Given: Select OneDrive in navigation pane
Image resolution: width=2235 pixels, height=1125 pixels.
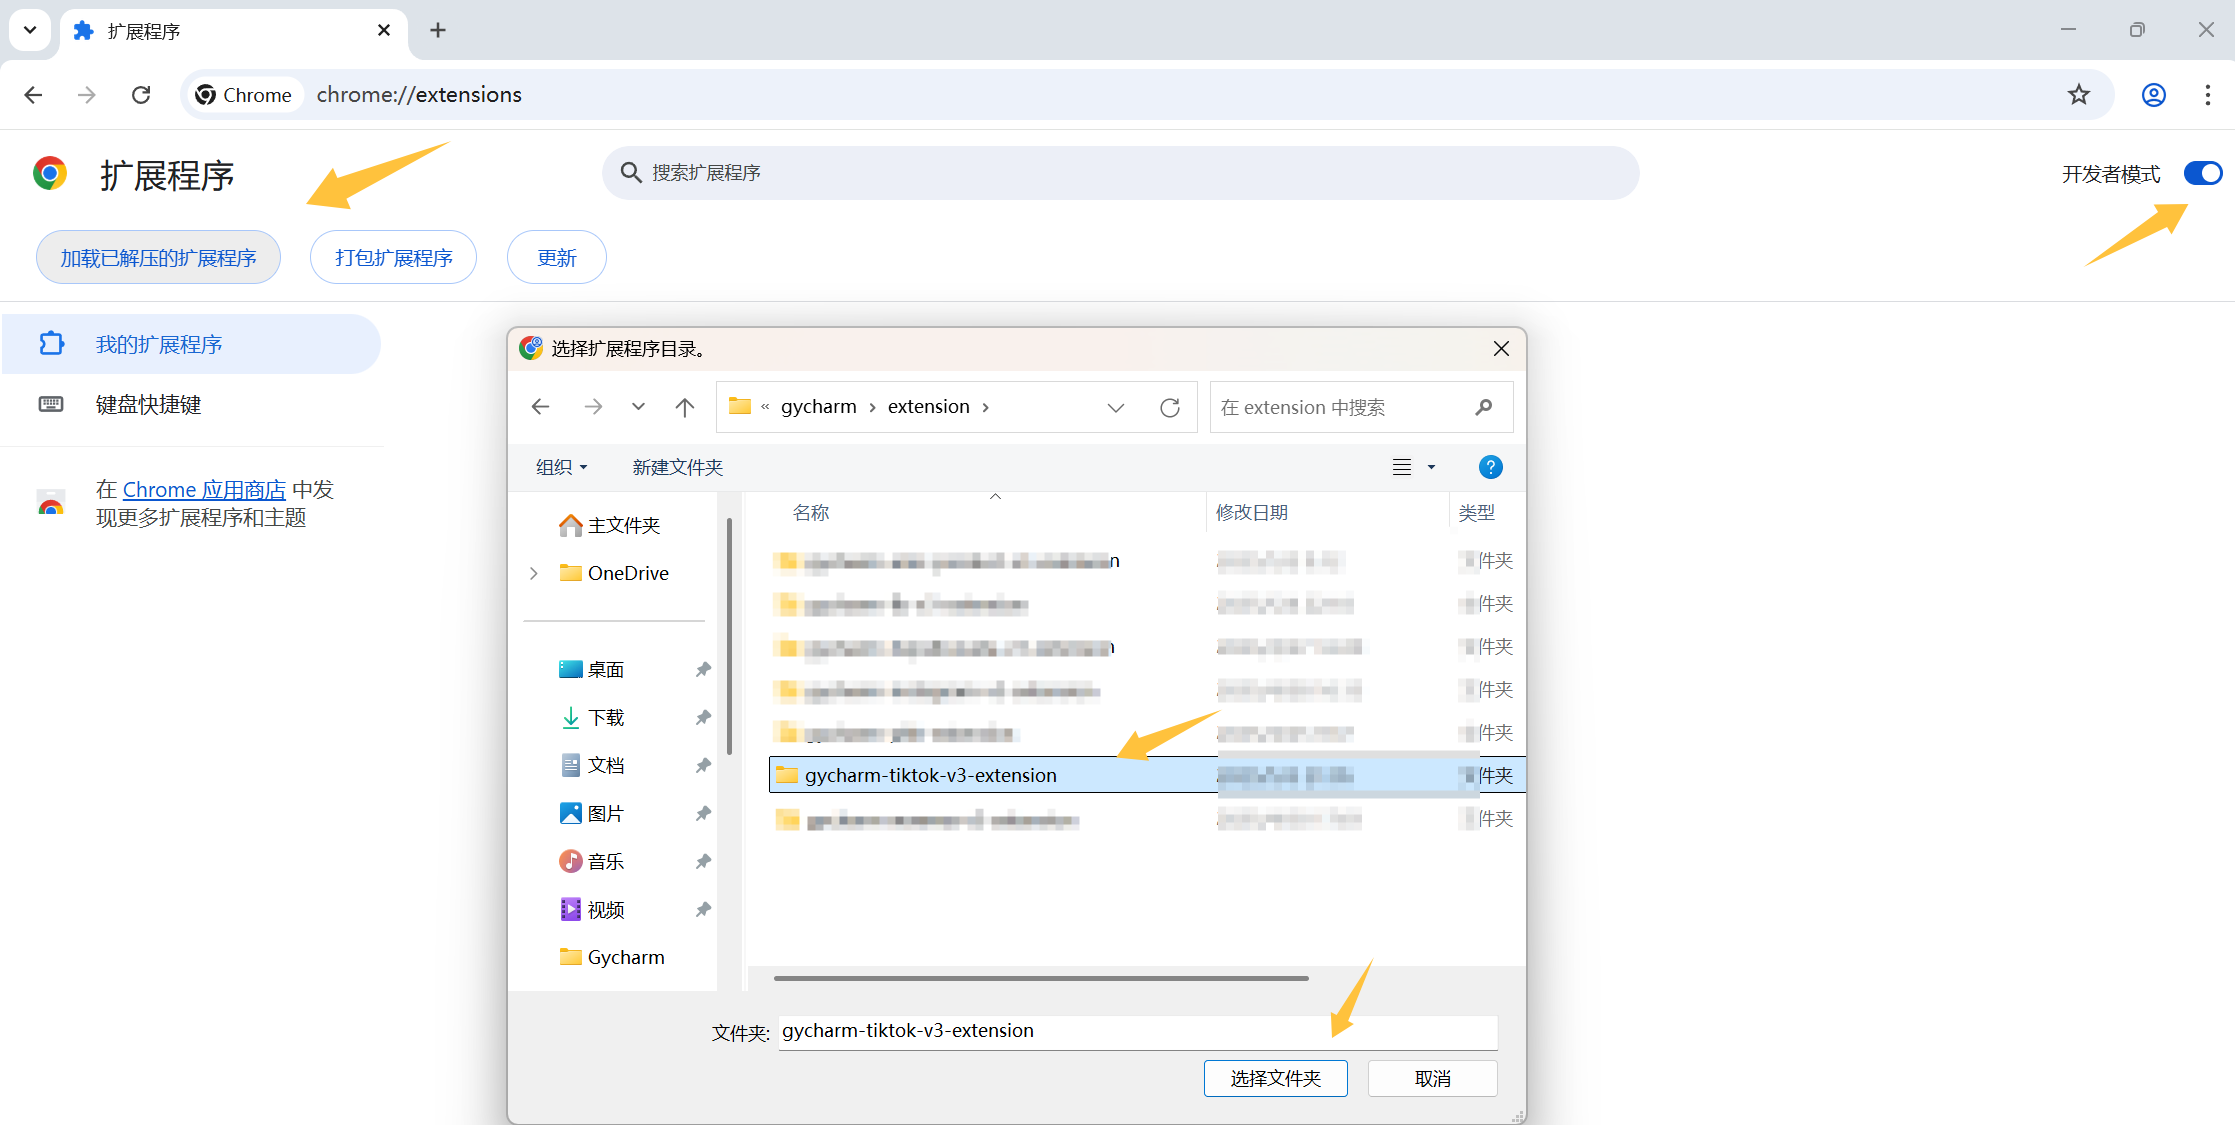Looking at the screenshot, I should pos(614,573).
